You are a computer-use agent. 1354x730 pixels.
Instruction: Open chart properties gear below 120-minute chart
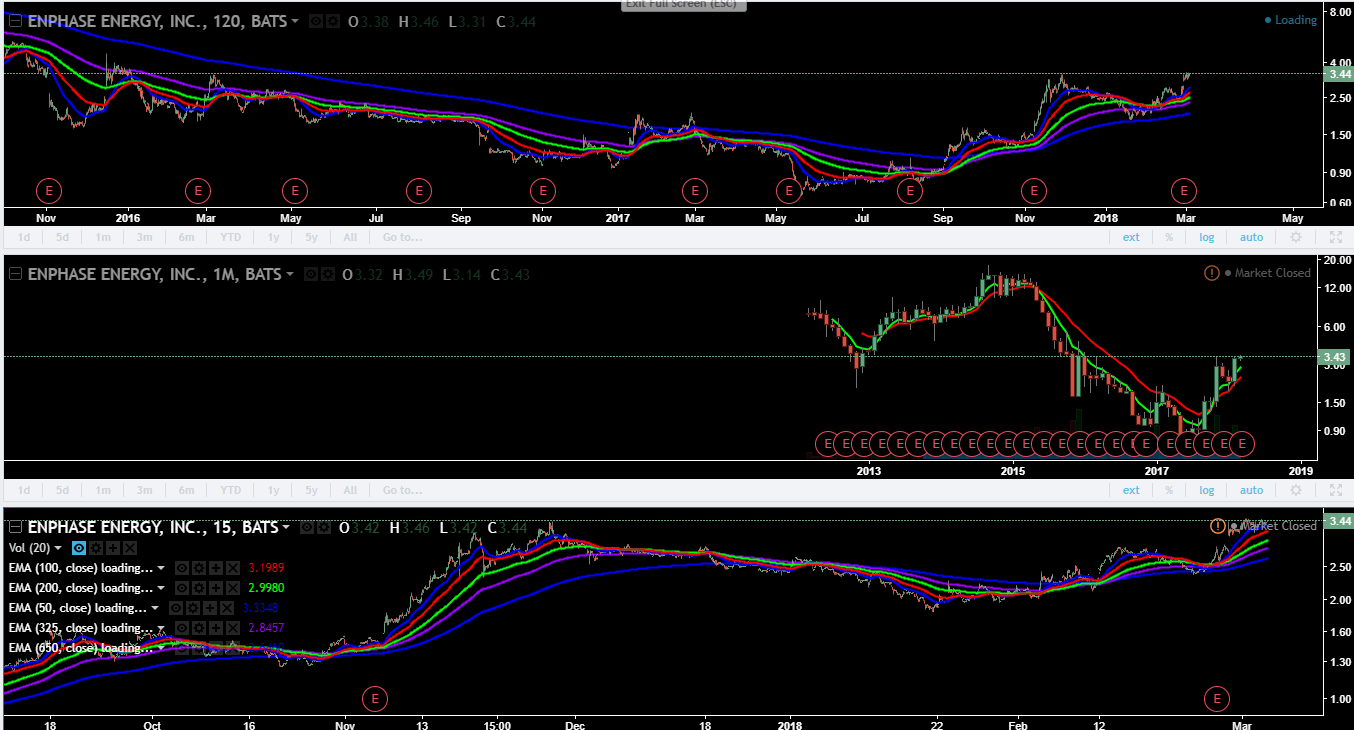tap(1296, 237)
